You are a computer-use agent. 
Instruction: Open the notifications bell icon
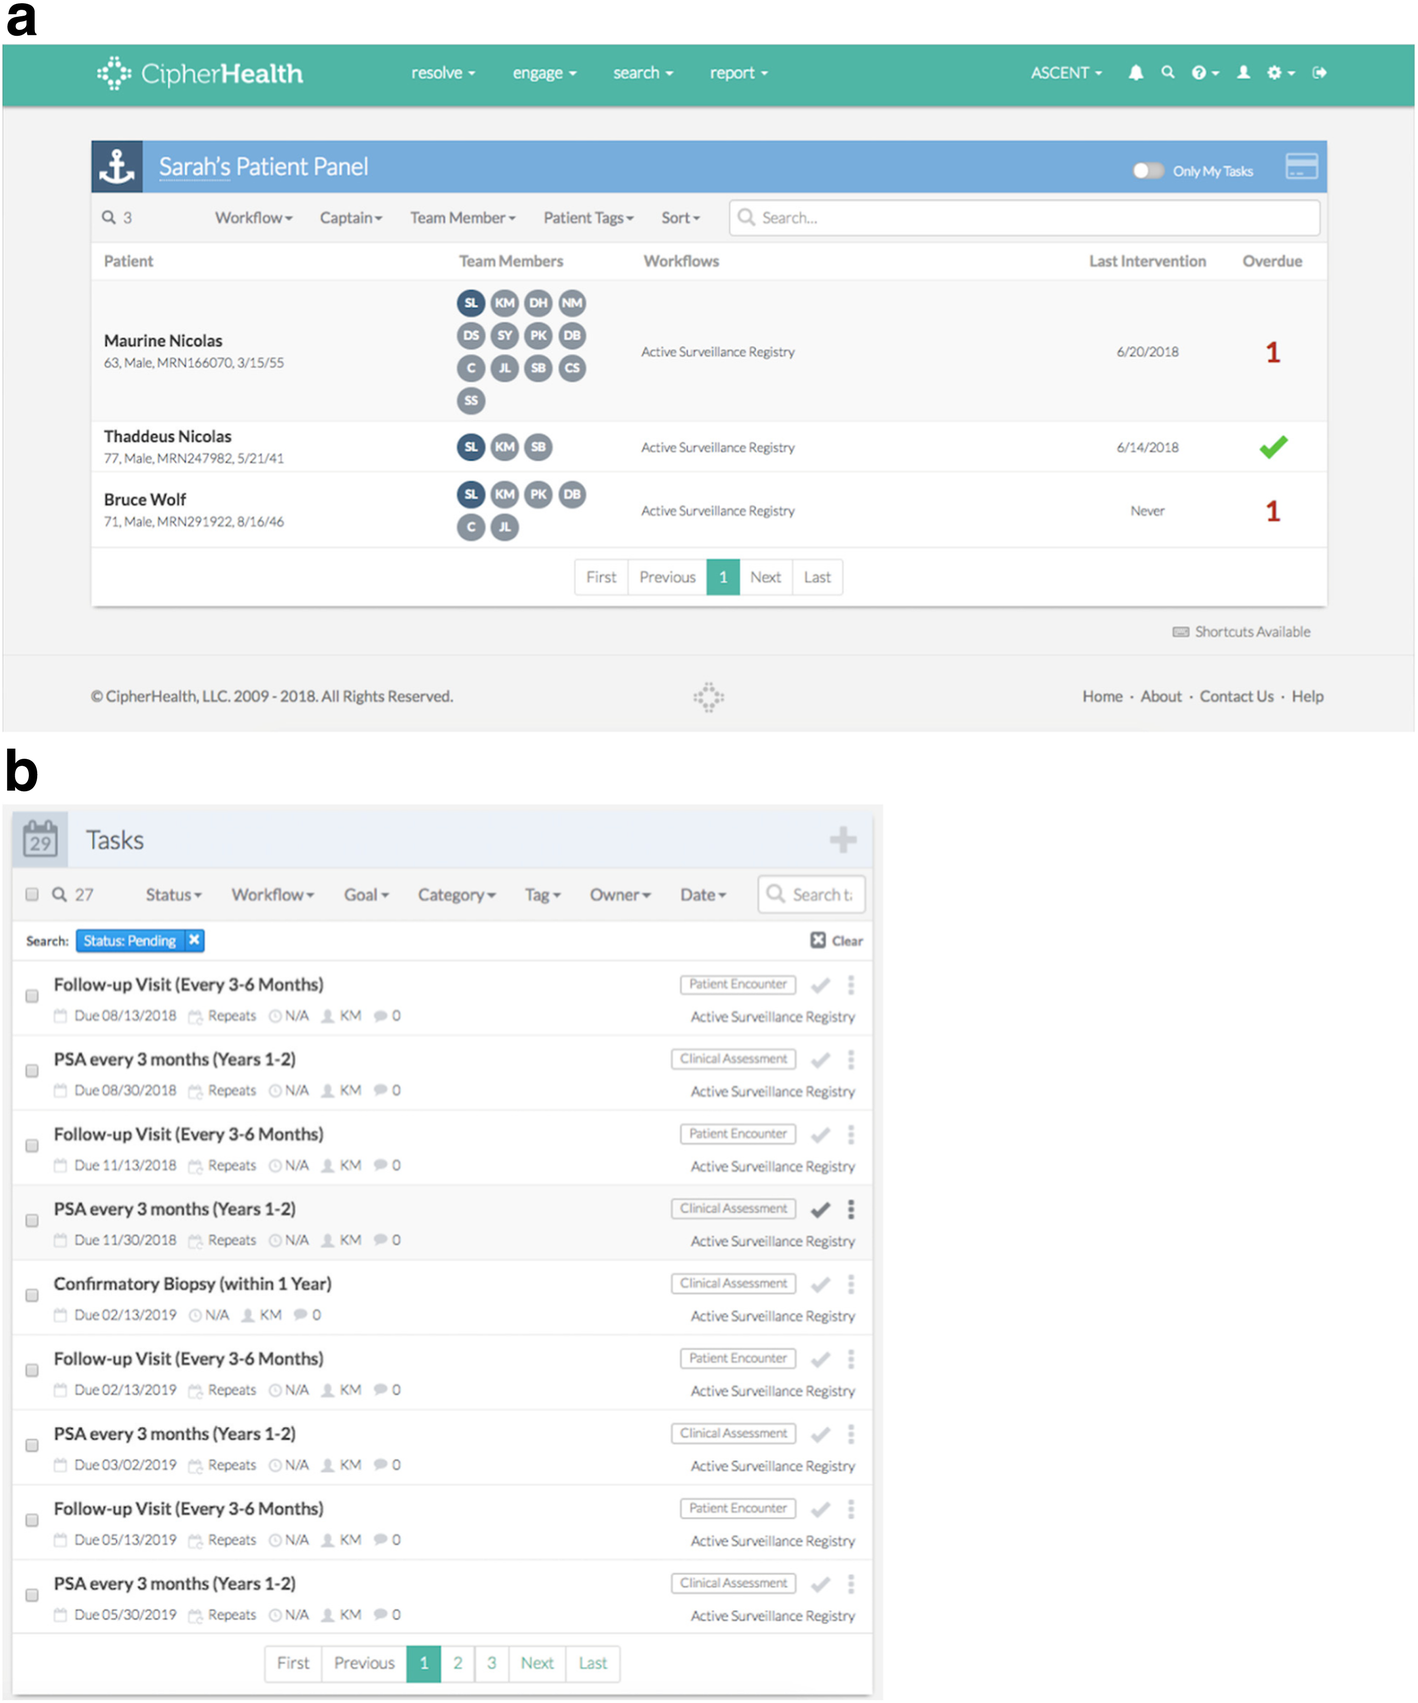(x=1136, y=73)
